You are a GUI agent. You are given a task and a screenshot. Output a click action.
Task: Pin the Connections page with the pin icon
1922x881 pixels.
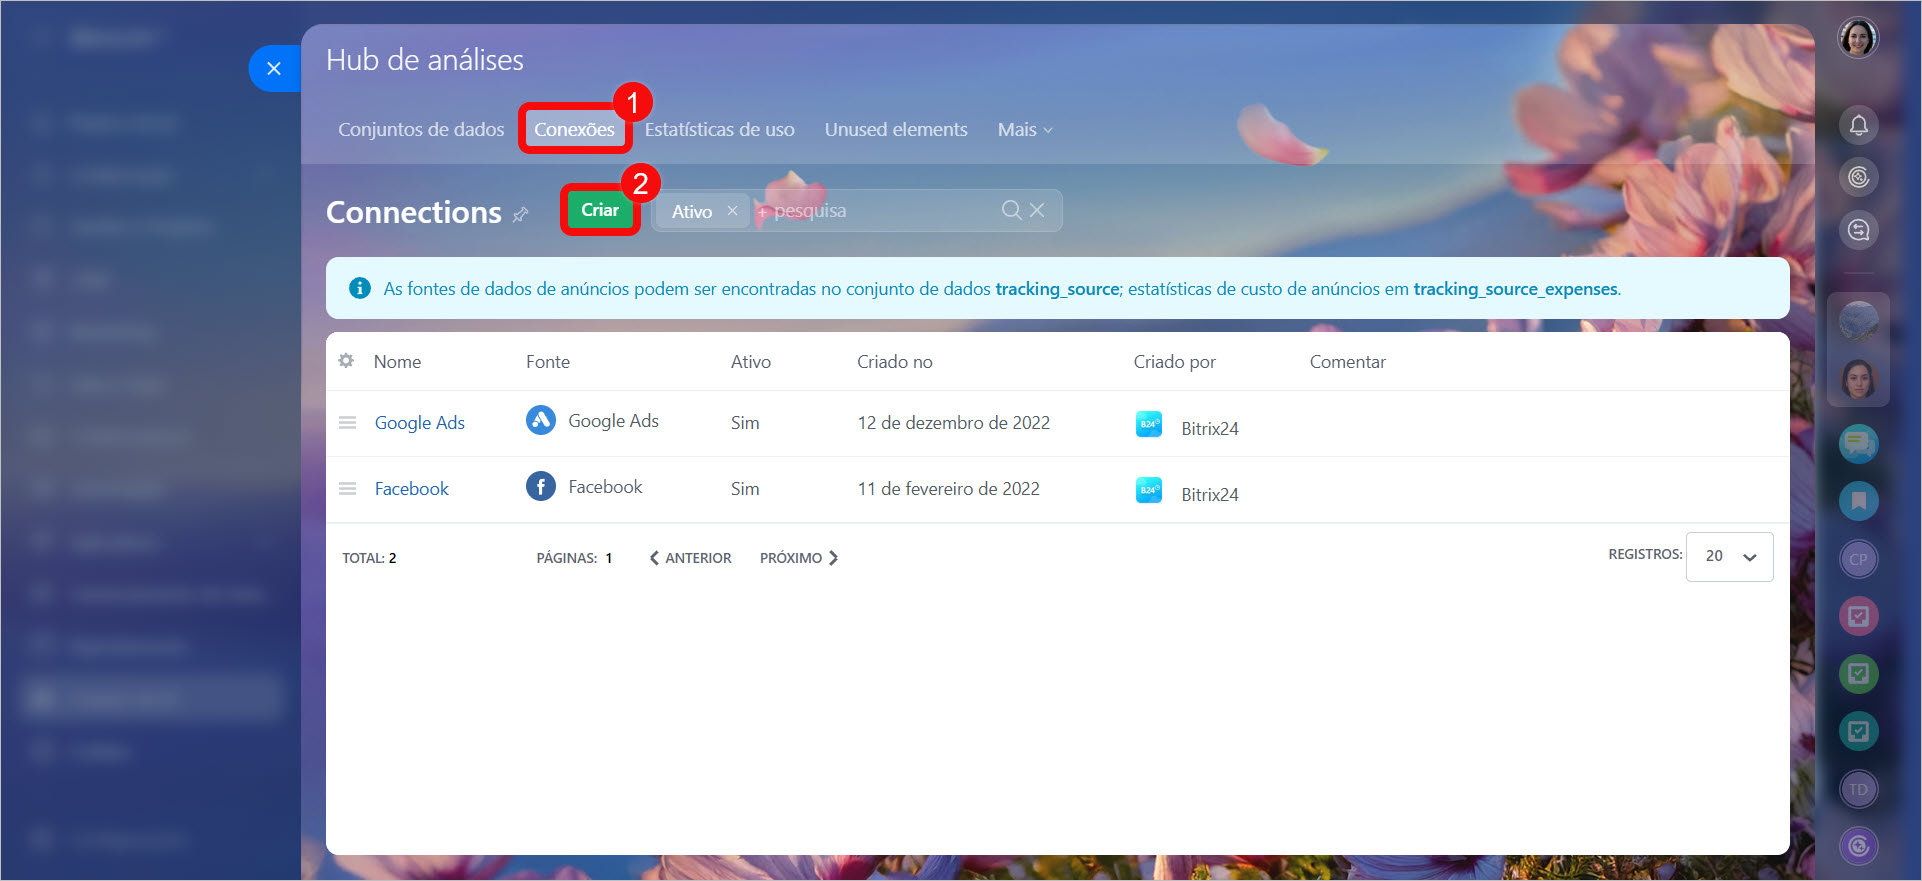[520, 214]
